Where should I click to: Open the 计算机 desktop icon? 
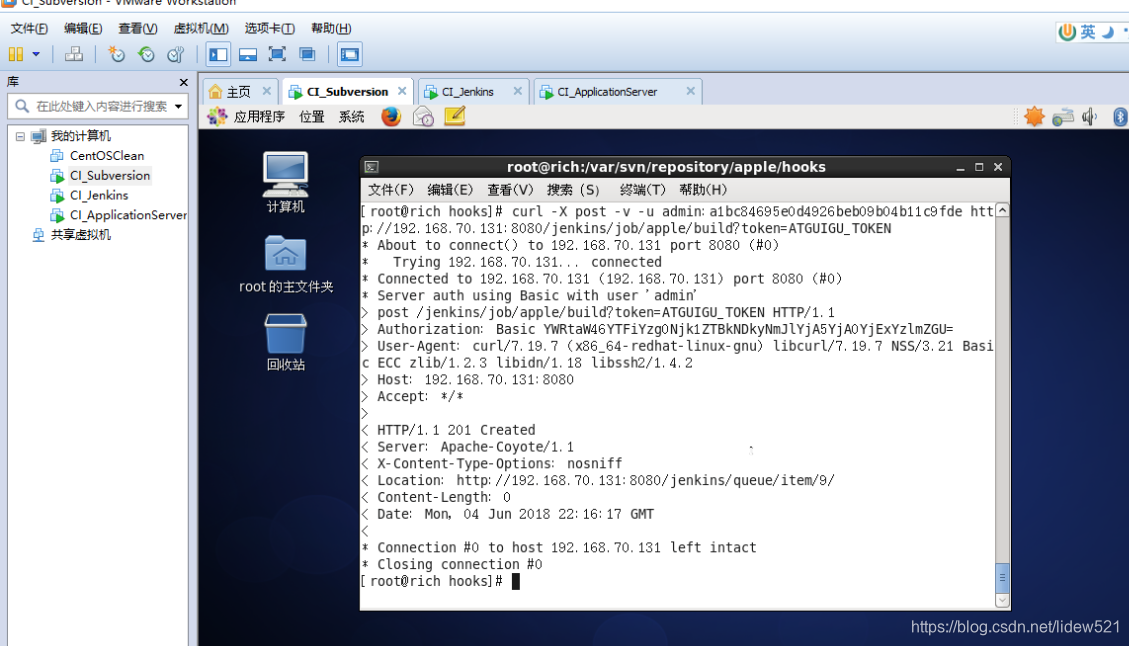pyautogui.click(x=285, y=182)
